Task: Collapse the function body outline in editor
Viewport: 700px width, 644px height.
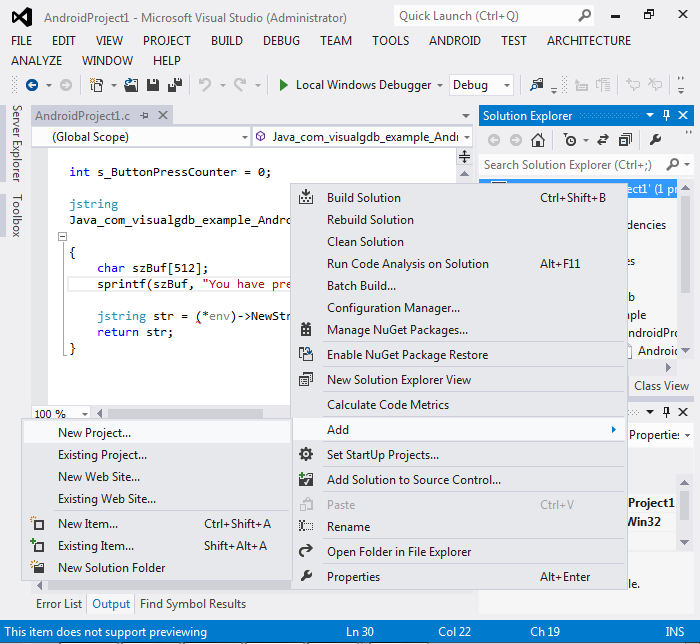Action: pyautogui.click(x=61, y=237)
